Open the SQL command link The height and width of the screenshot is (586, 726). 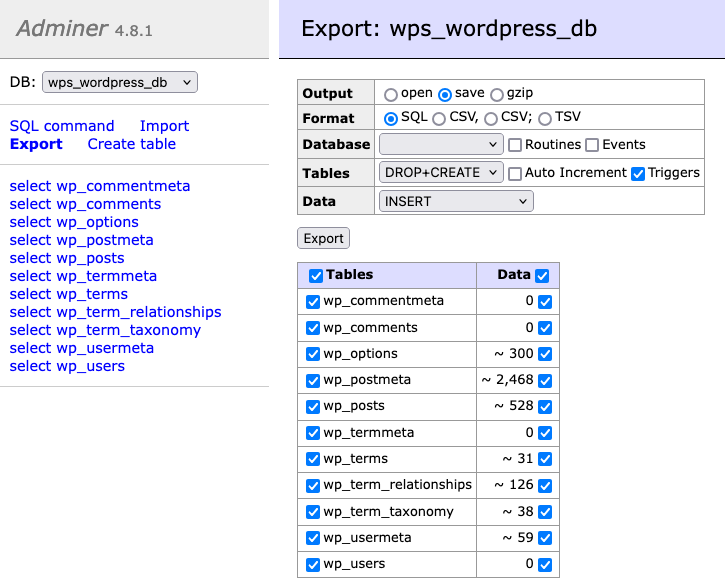(62, 126)
